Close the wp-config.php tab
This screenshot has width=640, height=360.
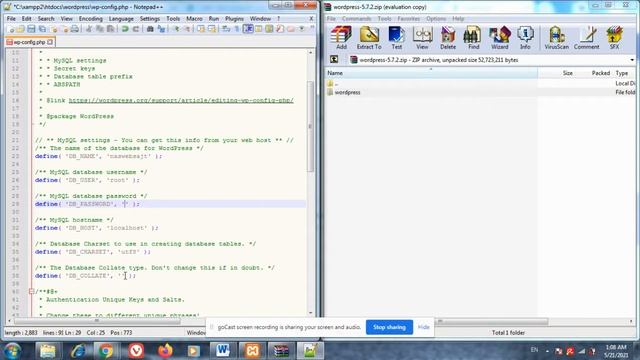point(50,42)
